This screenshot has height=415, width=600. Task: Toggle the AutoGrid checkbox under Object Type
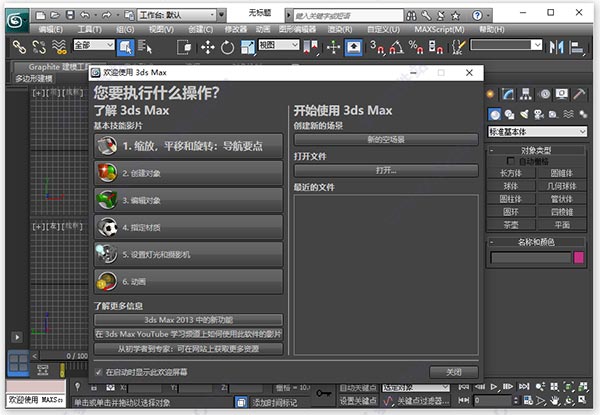pos(510,161)
